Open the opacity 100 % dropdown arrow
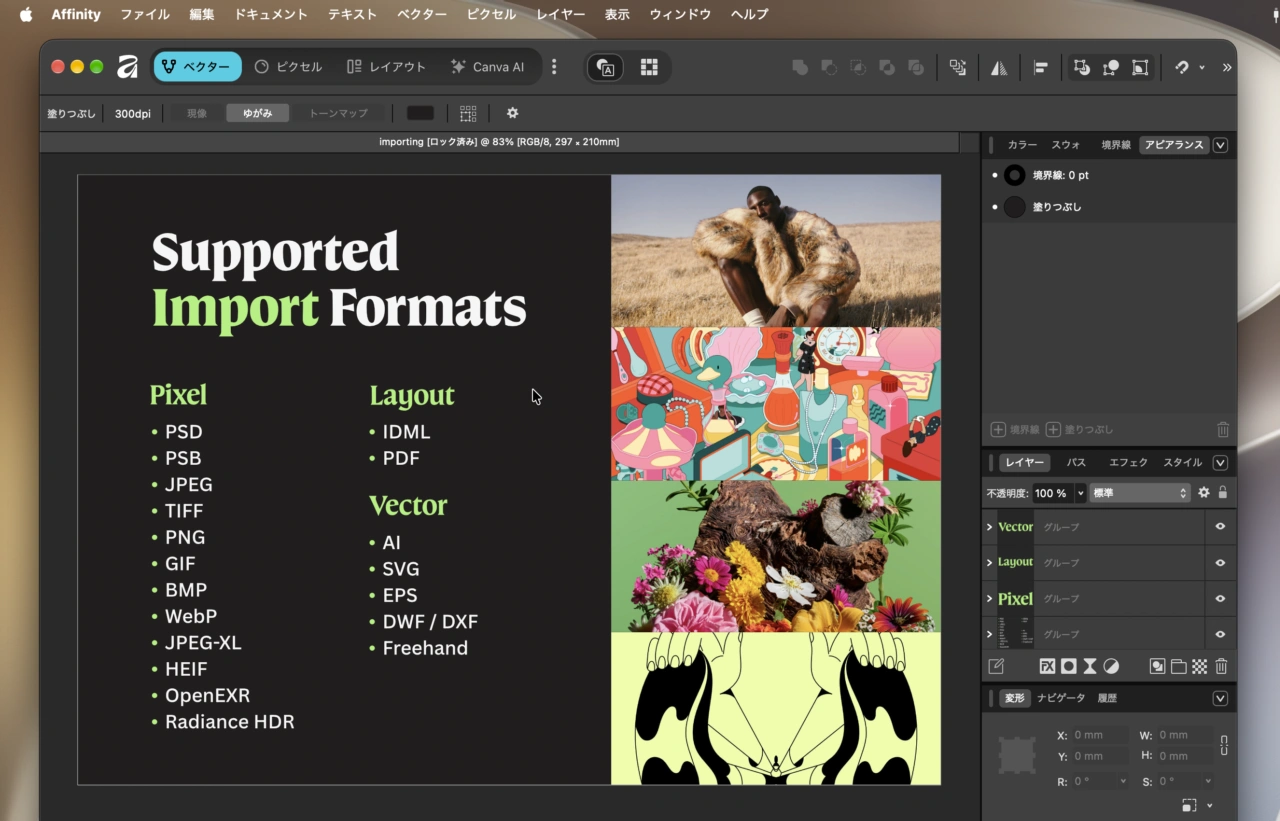The image size is (1280, 821). tap(1080, 493)
